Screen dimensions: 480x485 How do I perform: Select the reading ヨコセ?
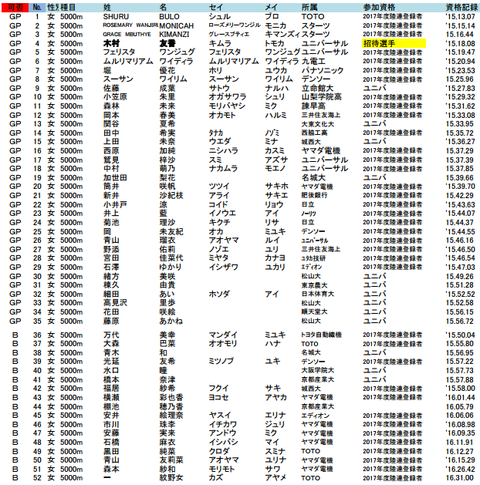219,397
